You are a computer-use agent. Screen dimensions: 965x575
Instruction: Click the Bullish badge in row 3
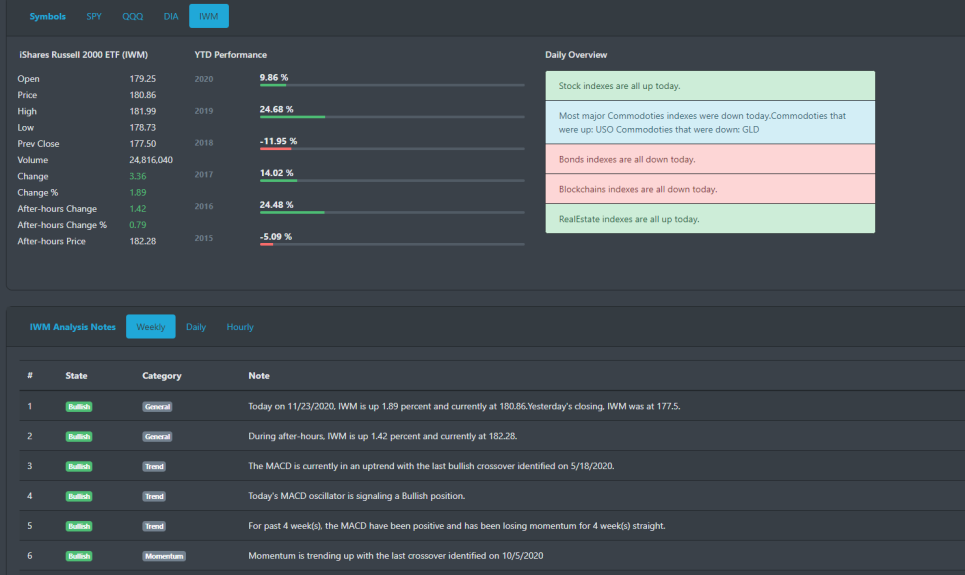coord(79,467)
